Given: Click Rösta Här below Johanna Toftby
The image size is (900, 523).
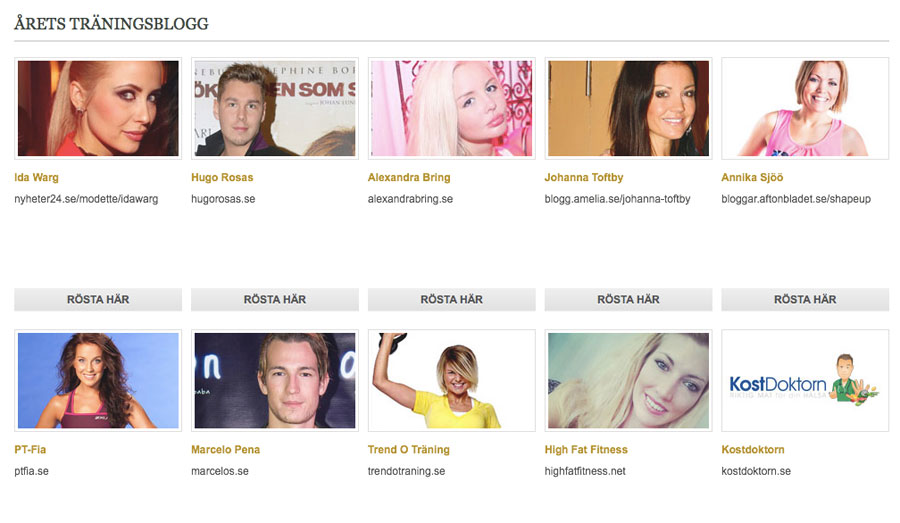Looking at the screenshot, I should click(629, 300).
